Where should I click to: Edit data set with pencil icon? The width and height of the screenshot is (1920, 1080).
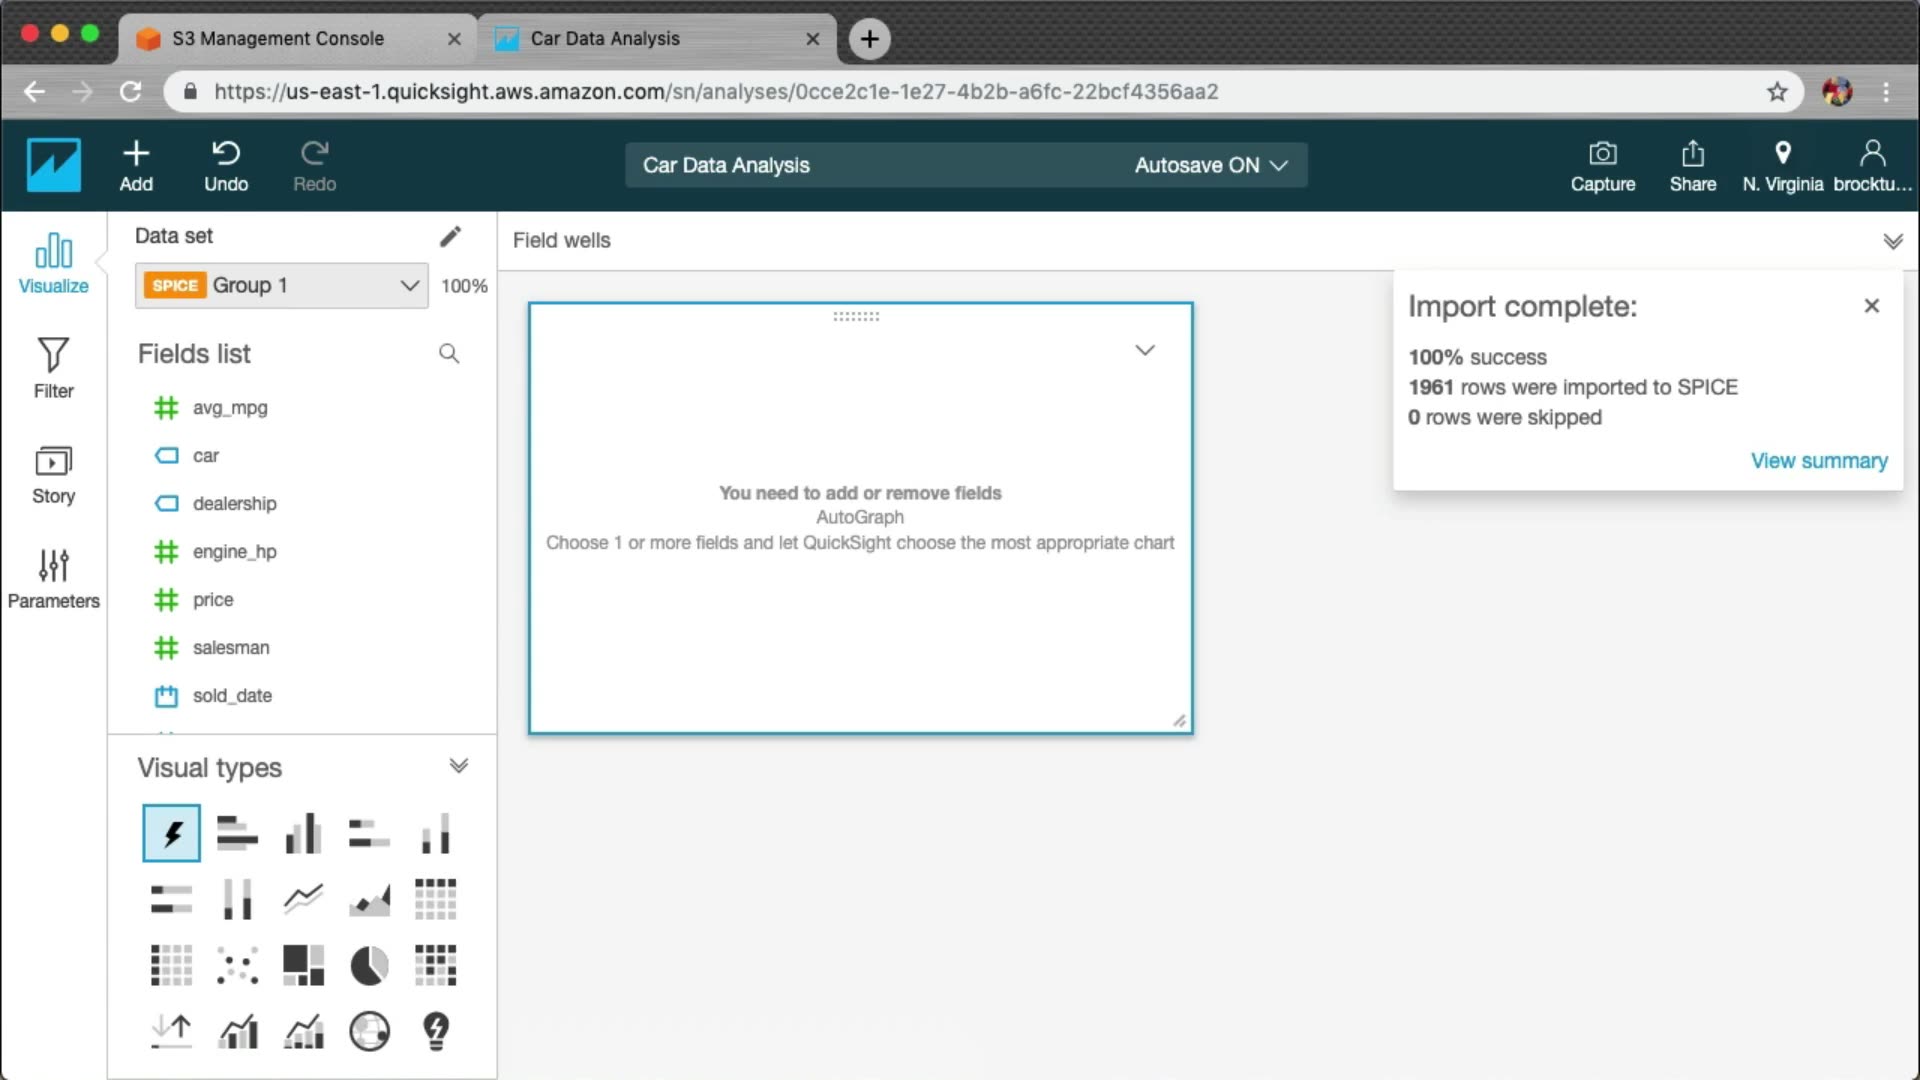point(450,236)
